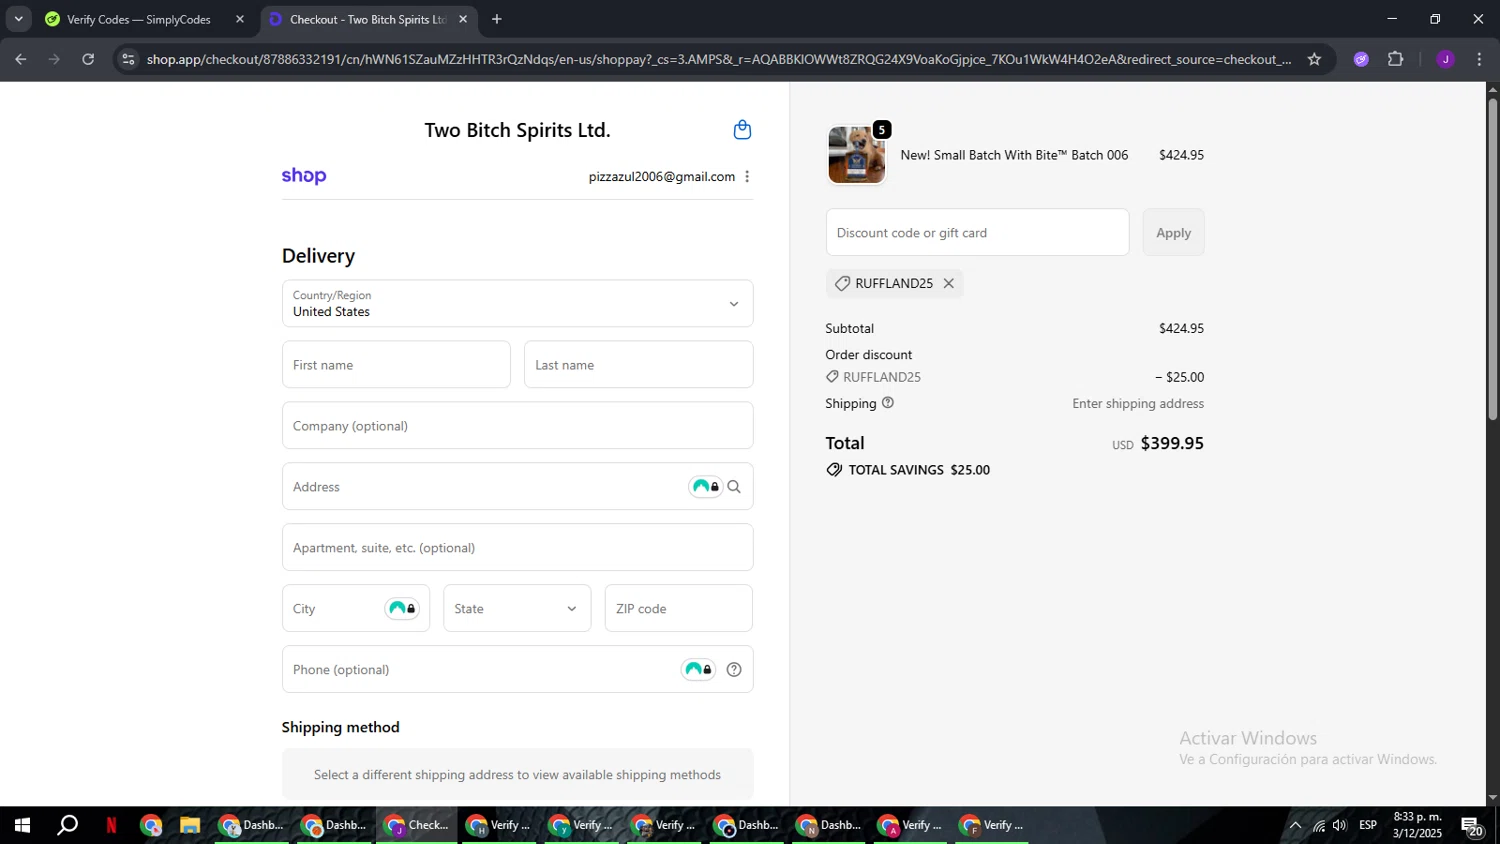Select the Checkout - Two Bitch Spirits tab
The width and height of the screenshot is (1500, 844).
coord(368,19)
